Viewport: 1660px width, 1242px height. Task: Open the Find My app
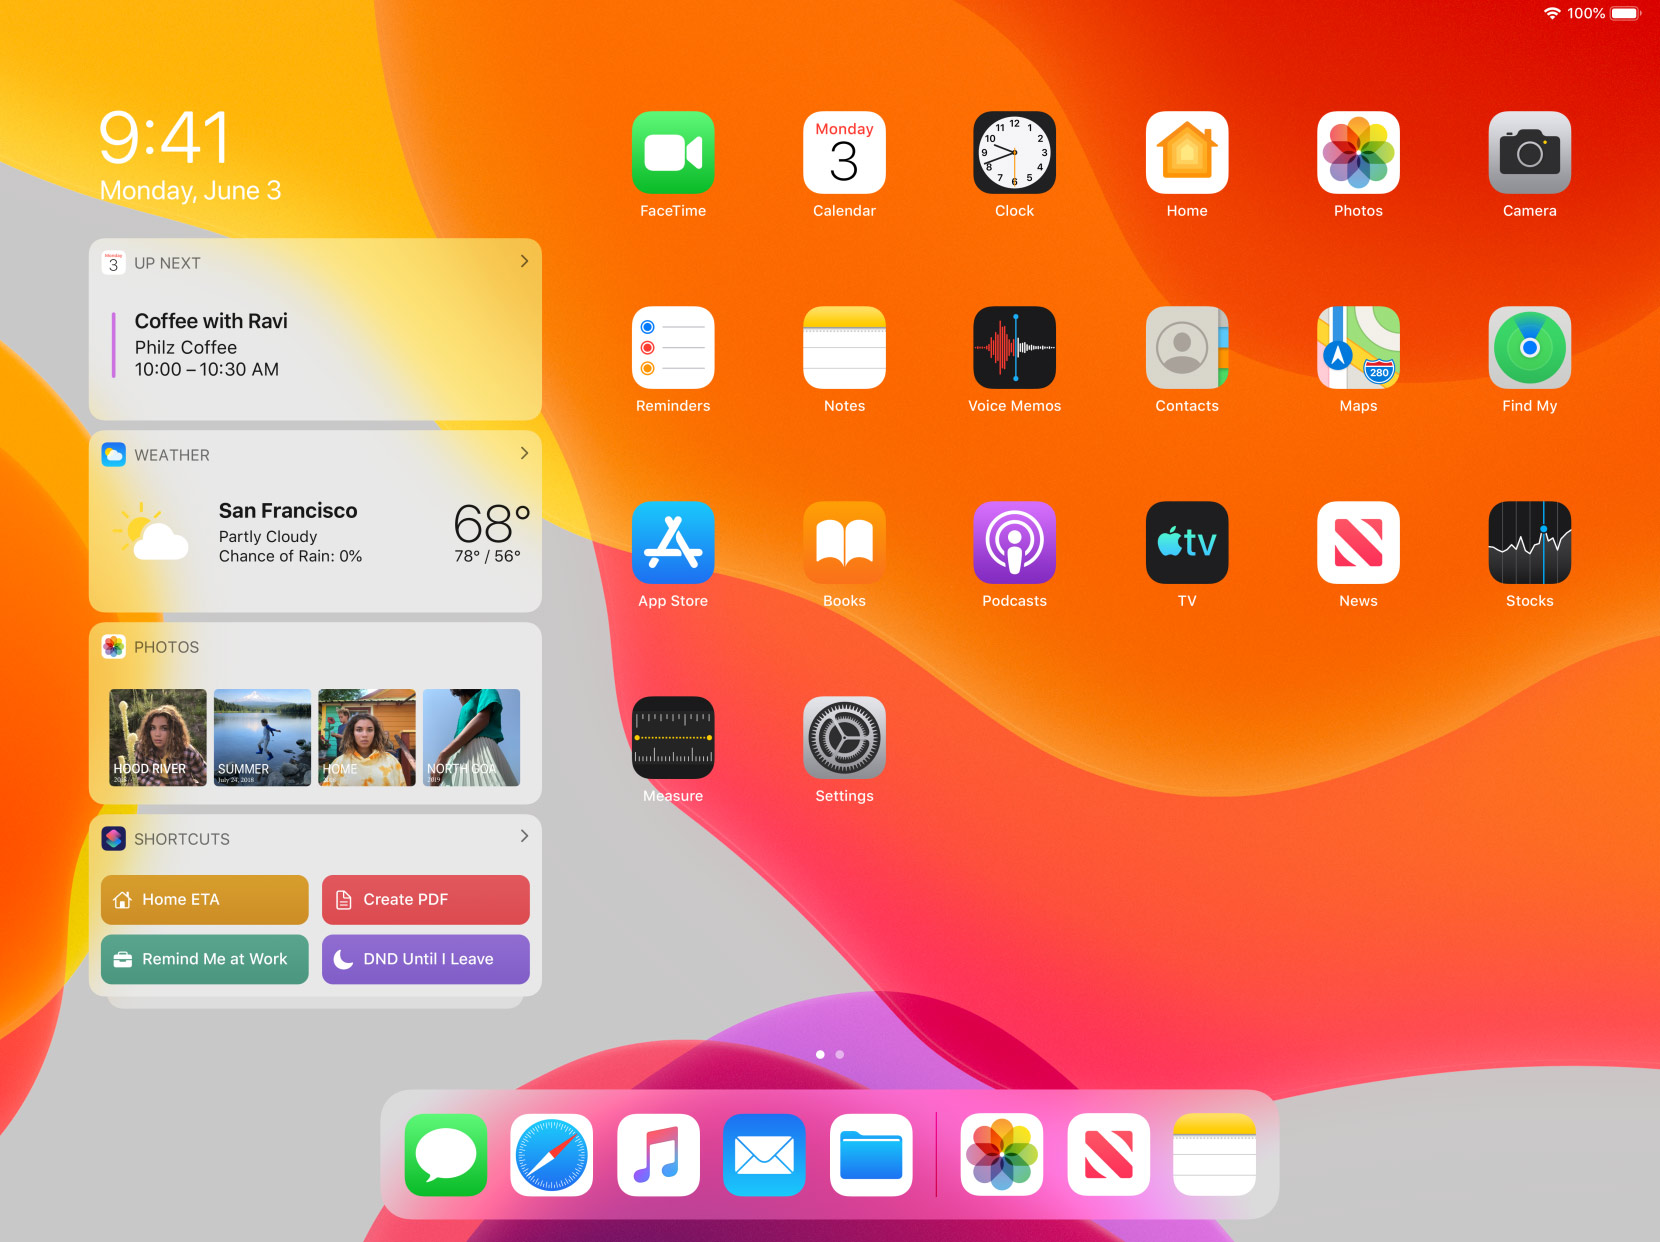(1528, 348)
